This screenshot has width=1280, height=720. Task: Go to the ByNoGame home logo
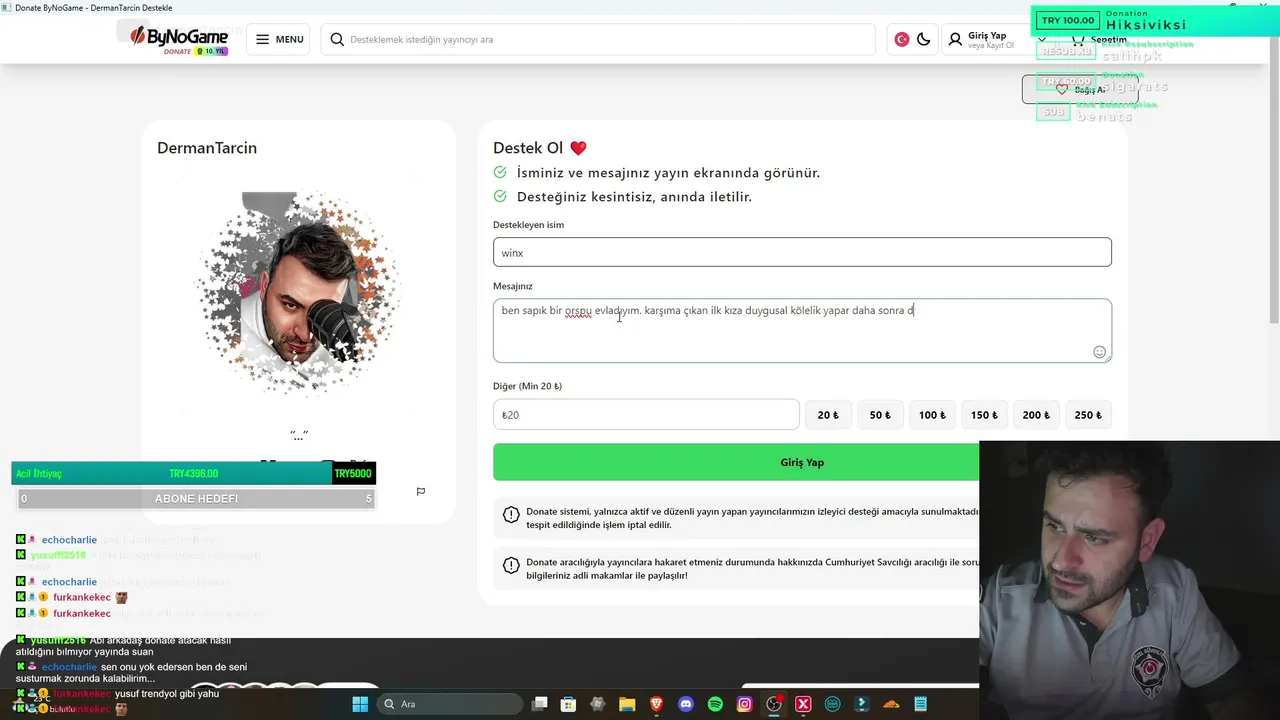[x=179, y=39]
